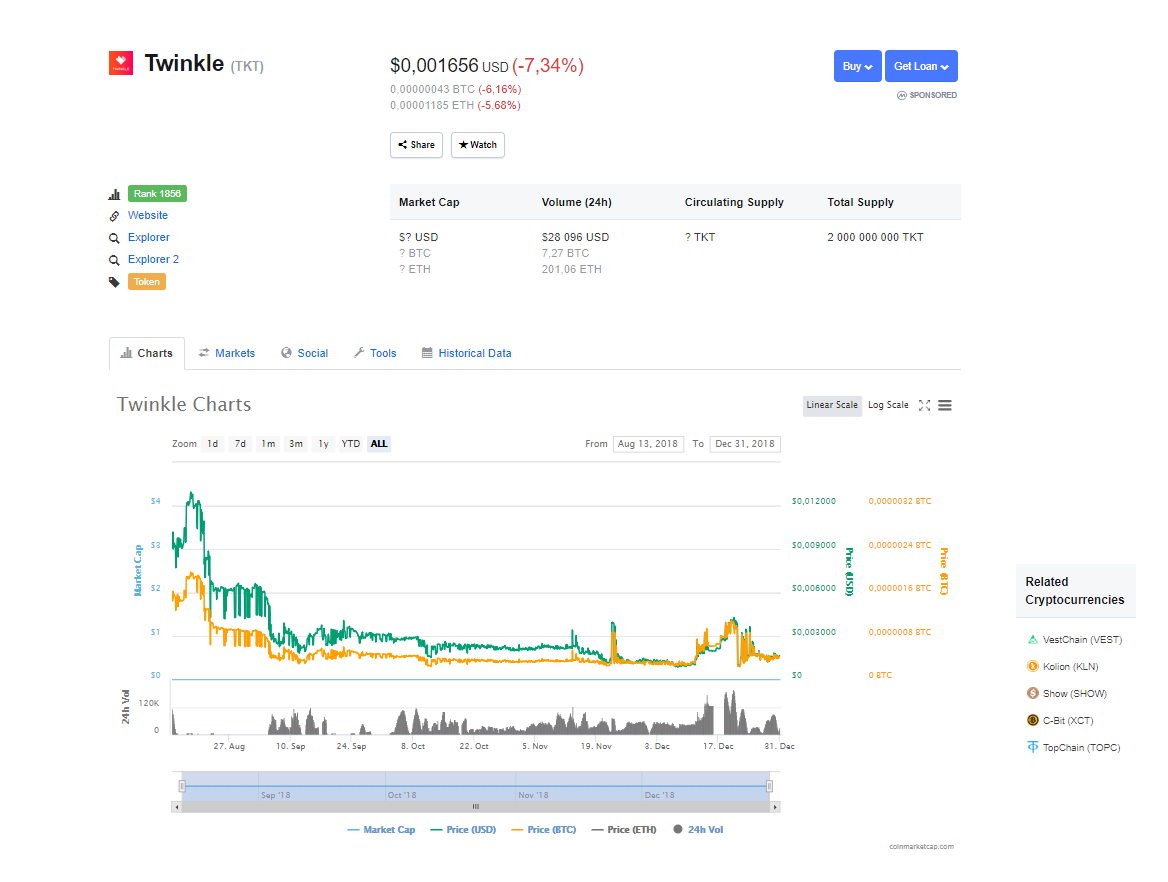Click the coinmarketcap.com chart credit
The width and height of the screenshot is (1168, 882).
pyautogui.click(x=921, y=847)
